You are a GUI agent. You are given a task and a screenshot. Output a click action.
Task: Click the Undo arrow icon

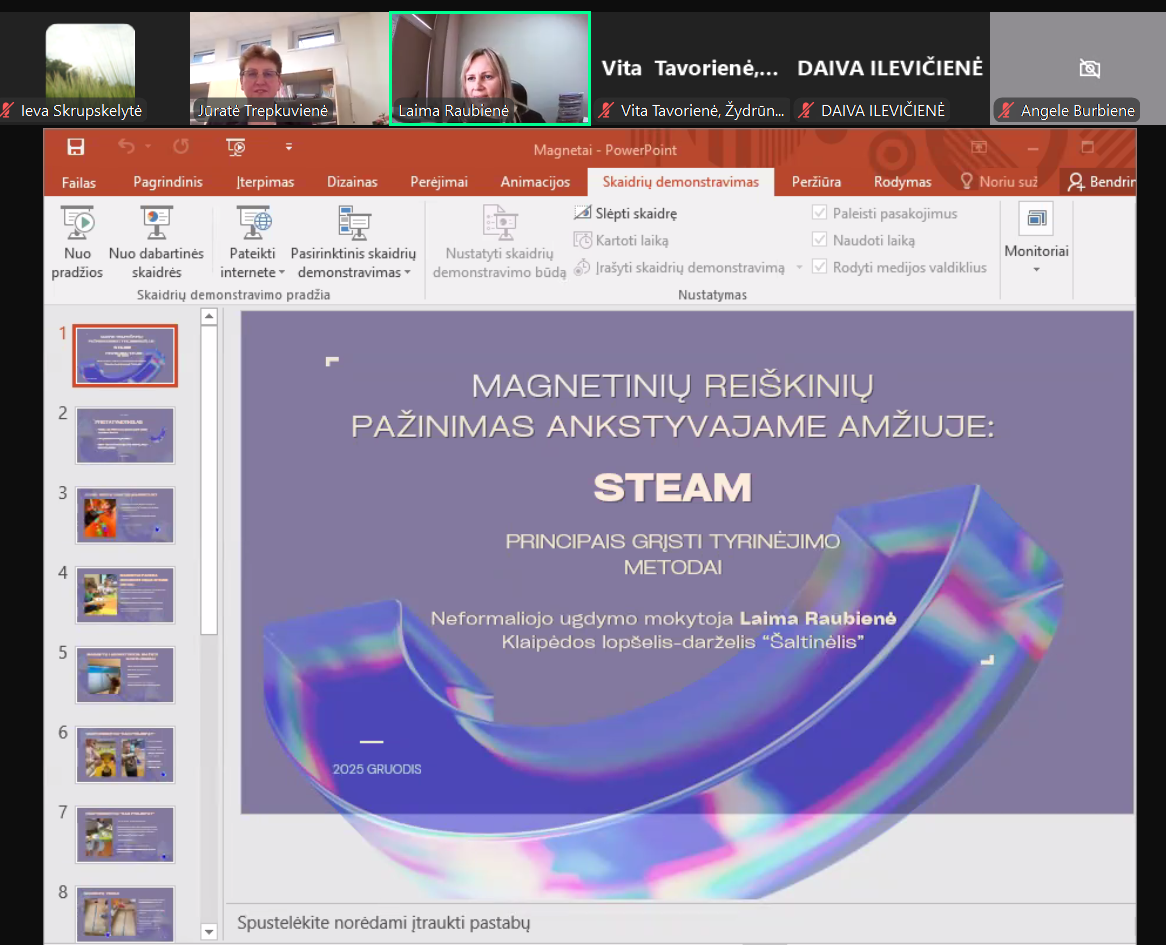pyautogui.click(x=126, y=148)
